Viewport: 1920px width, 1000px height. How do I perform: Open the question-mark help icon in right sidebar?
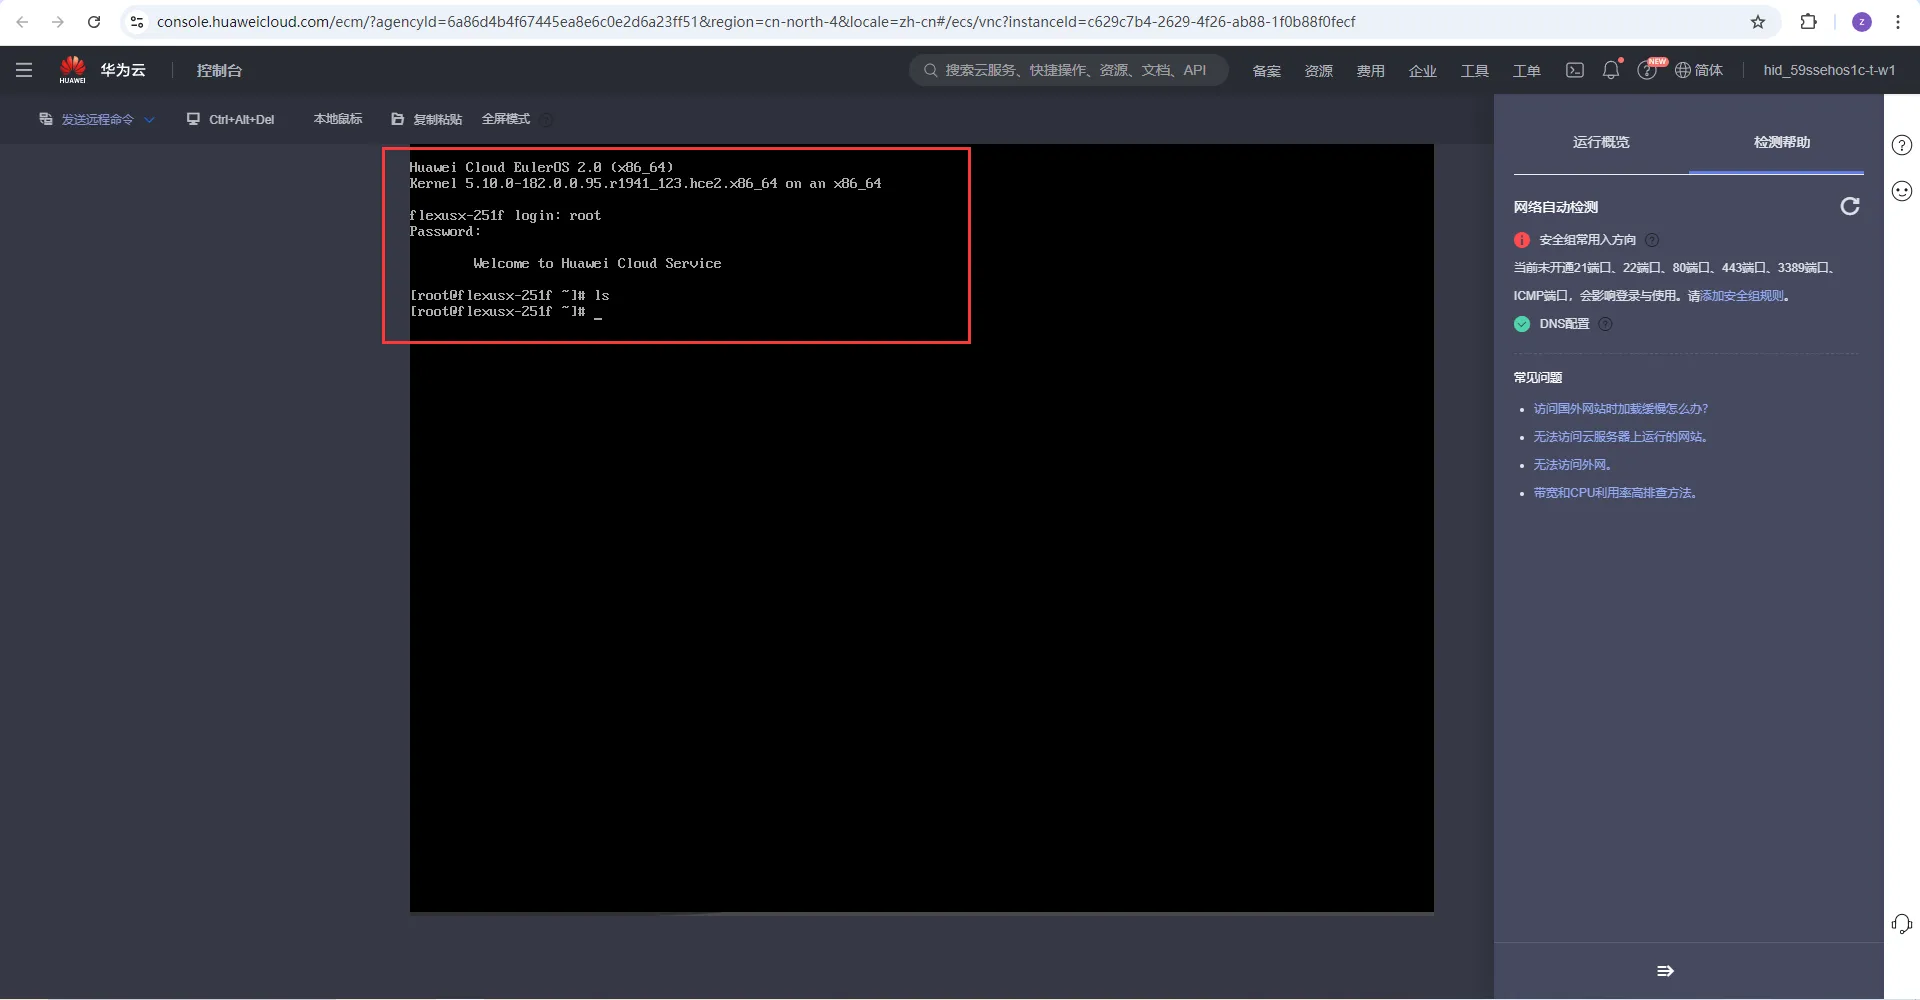1902,145
